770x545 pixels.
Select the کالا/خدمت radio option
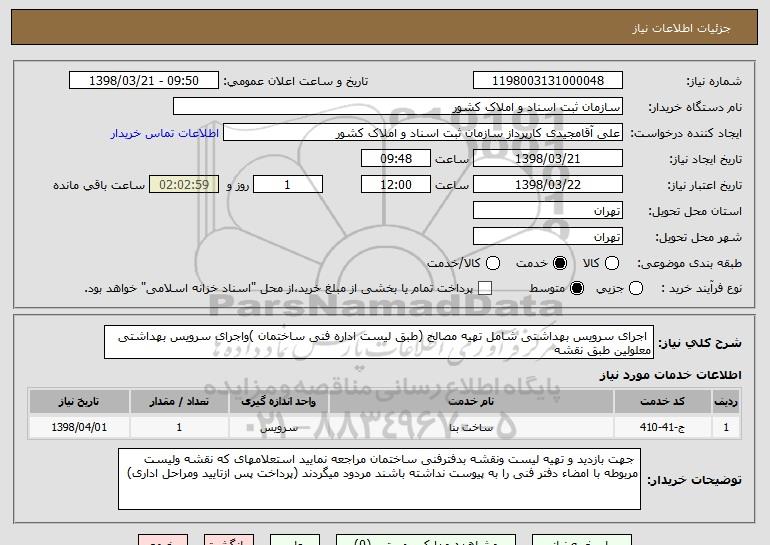(493, 263)
